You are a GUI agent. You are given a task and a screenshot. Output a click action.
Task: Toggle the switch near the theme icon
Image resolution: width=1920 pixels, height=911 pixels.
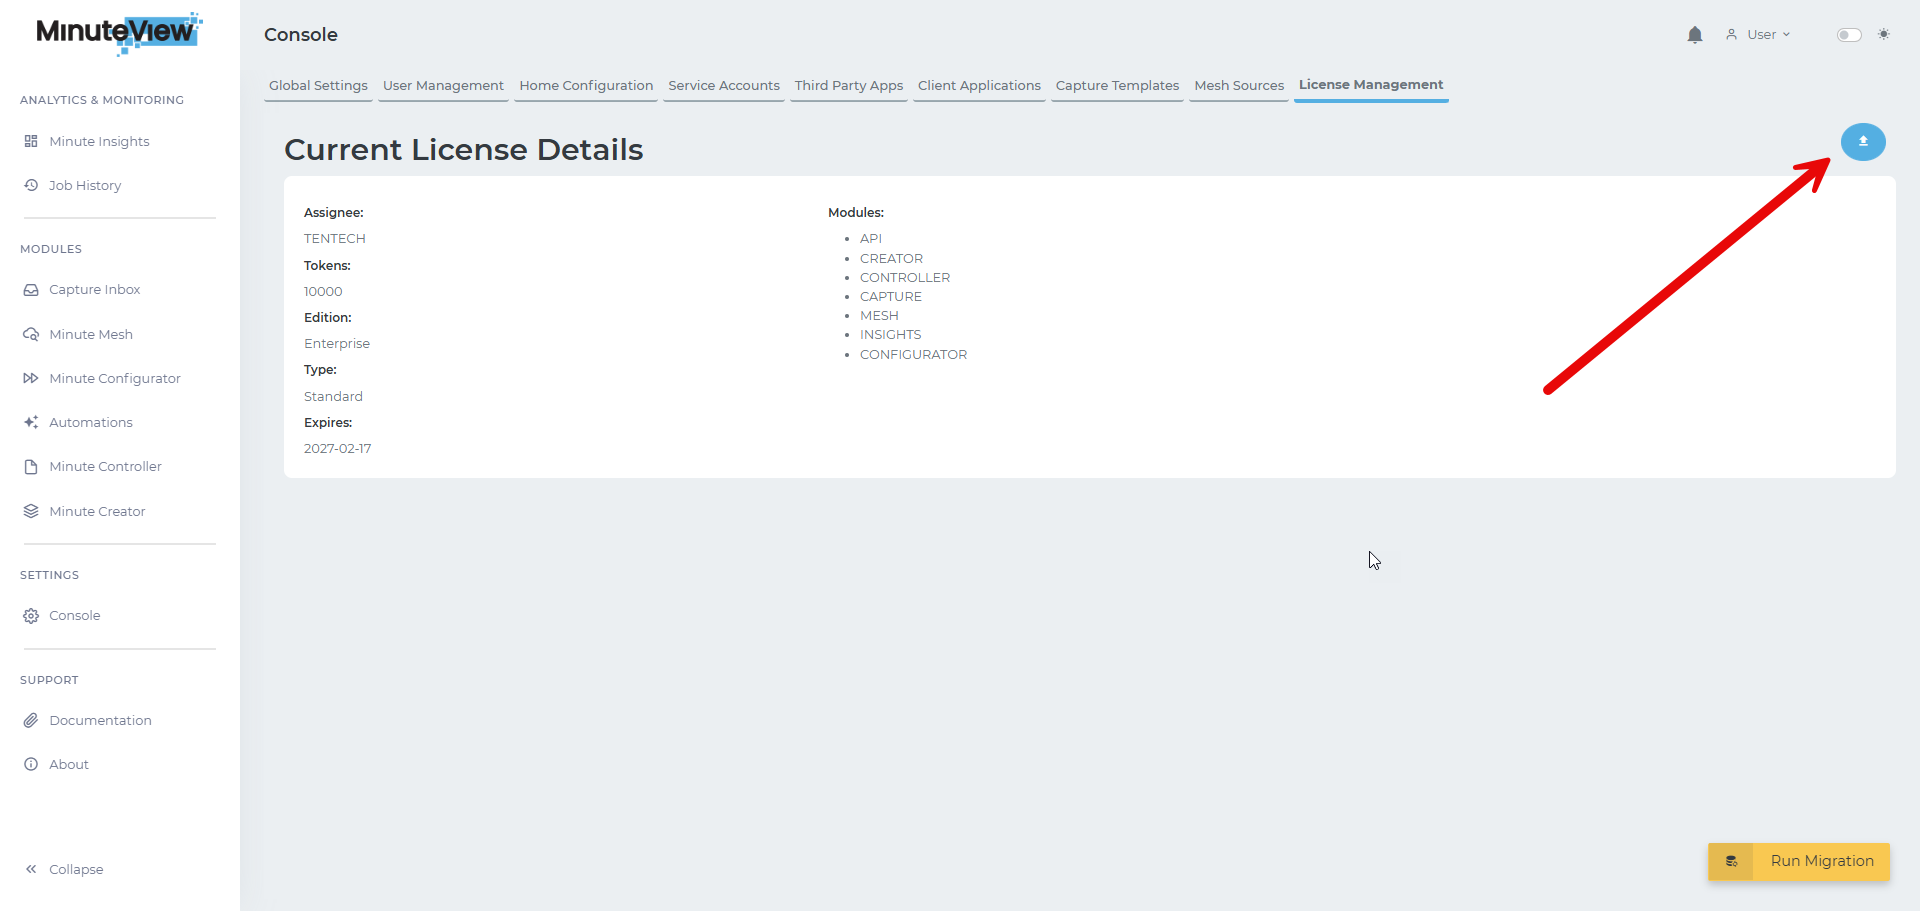(1848, 34)
